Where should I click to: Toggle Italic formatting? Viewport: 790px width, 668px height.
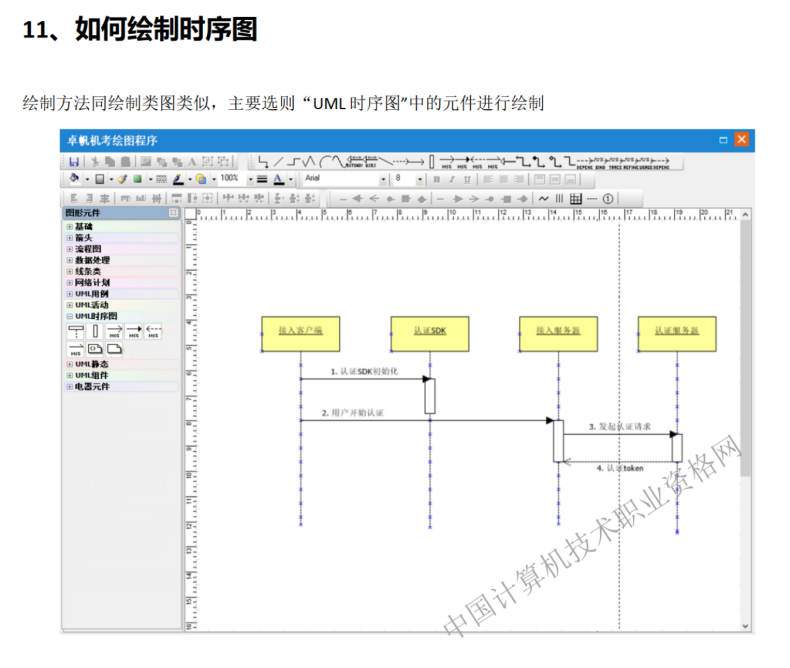[452, 179]
